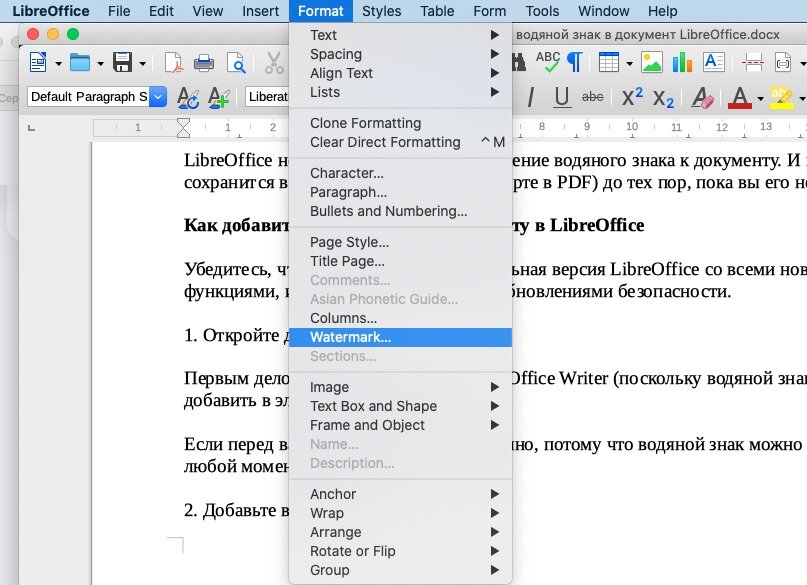Click the Insert Page Break icon
This screenshot has height=585, width=807.
coord(752,63)
